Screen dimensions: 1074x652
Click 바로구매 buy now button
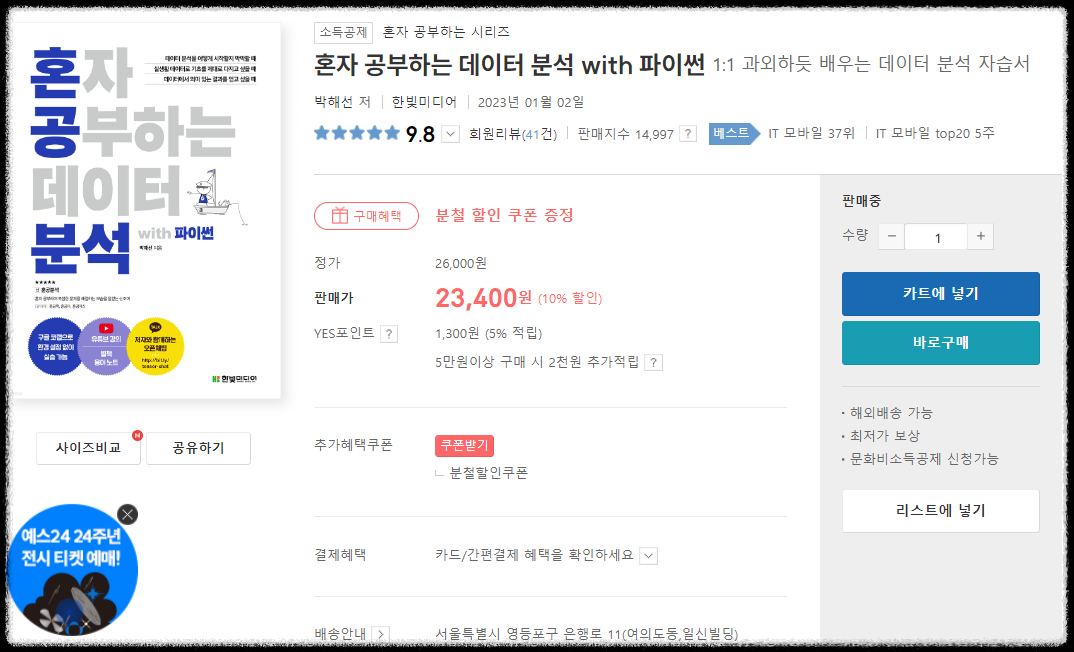940,343
